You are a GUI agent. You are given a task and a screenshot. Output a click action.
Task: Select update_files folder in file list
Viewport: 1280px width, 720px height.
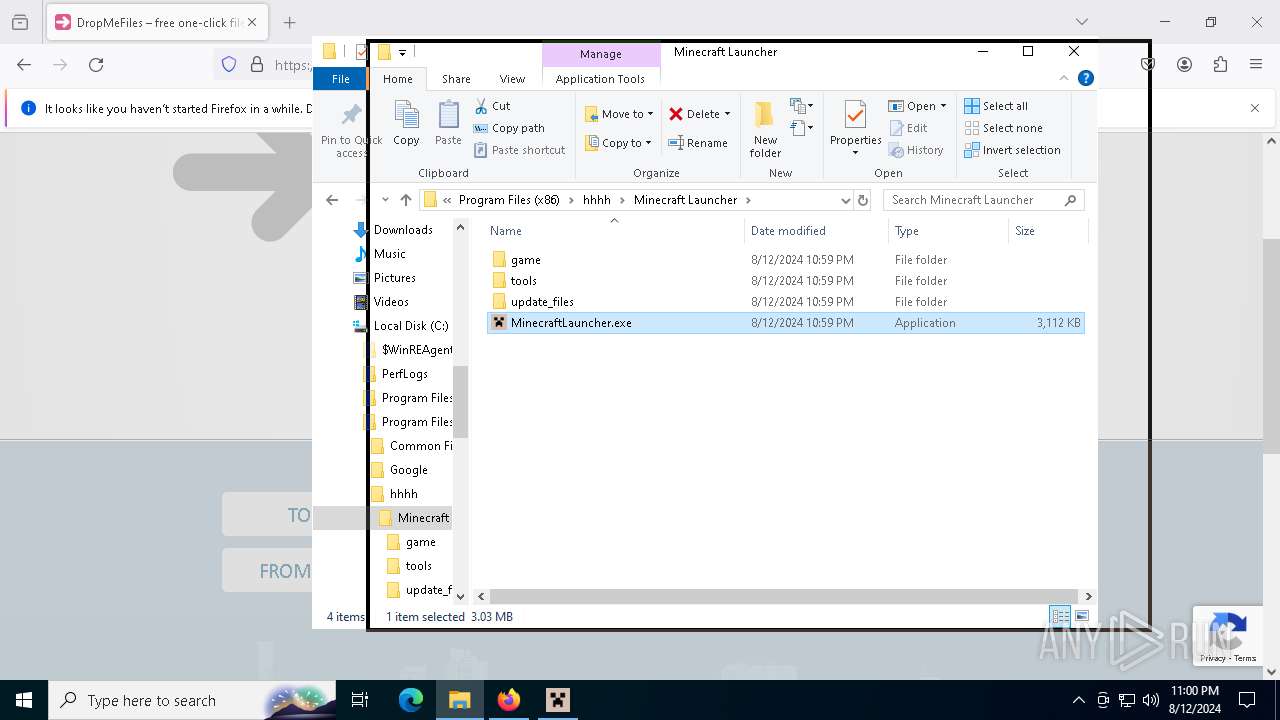point(542,302)
